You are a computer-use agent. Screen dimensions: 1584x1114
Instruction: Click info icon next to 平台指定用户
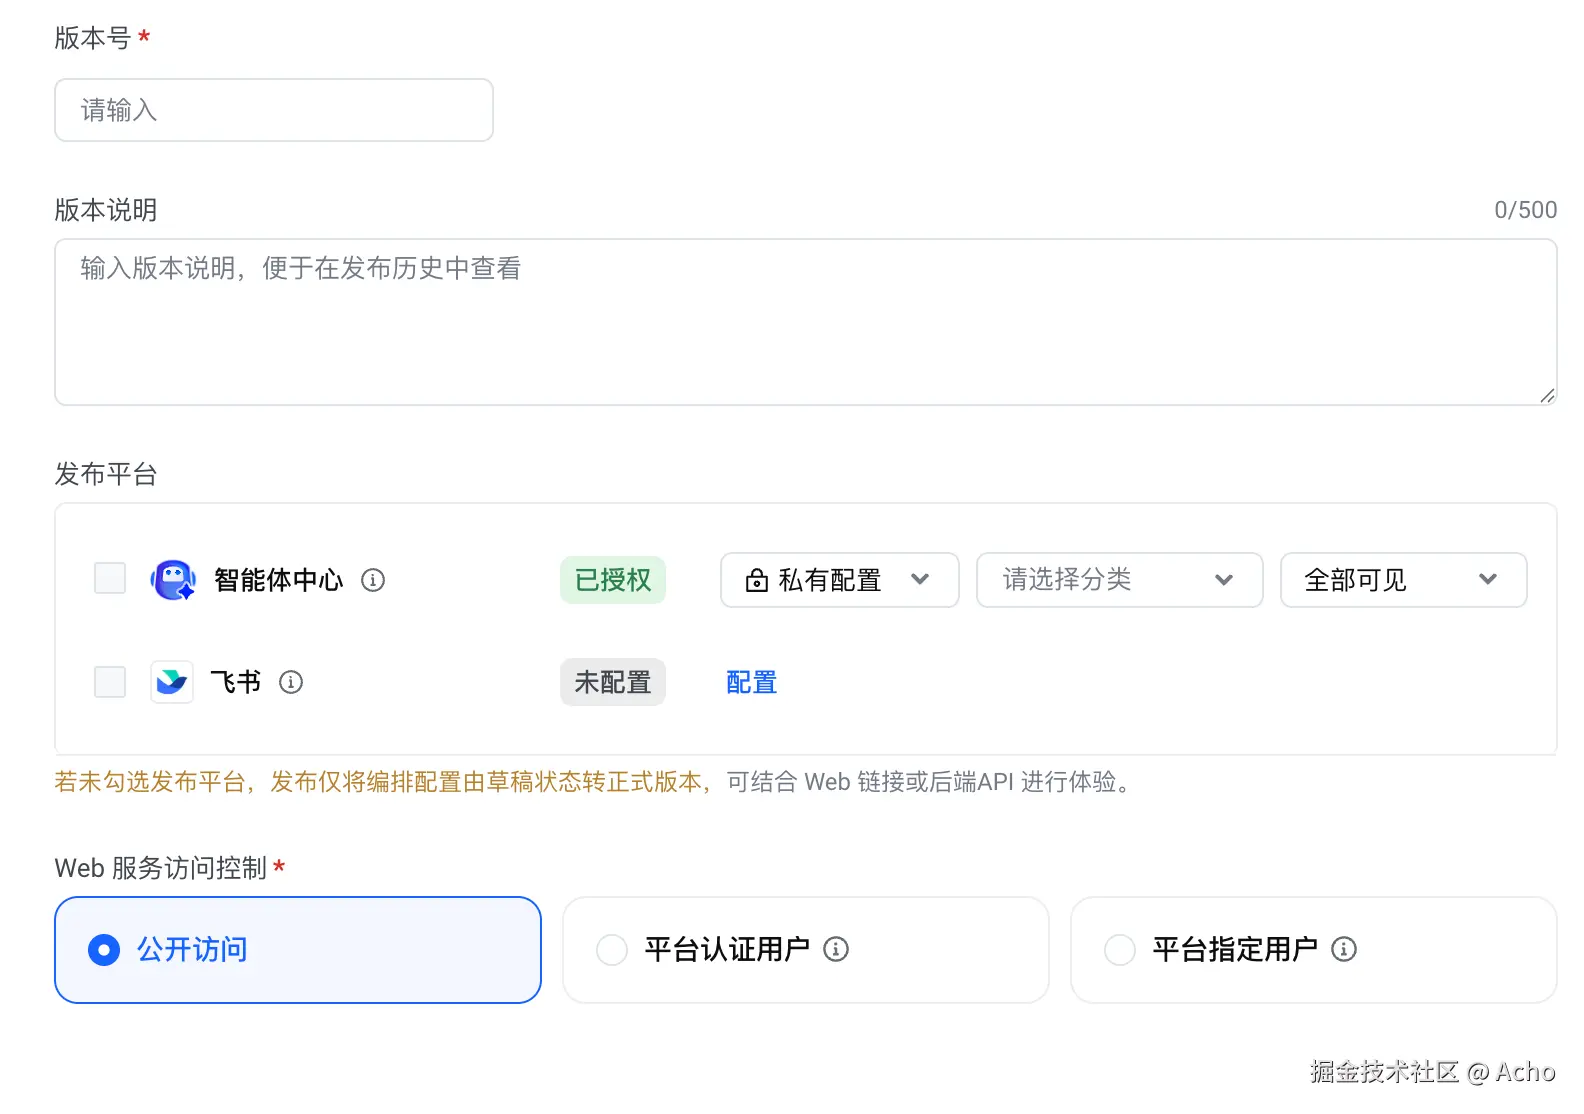[1344, 949]
